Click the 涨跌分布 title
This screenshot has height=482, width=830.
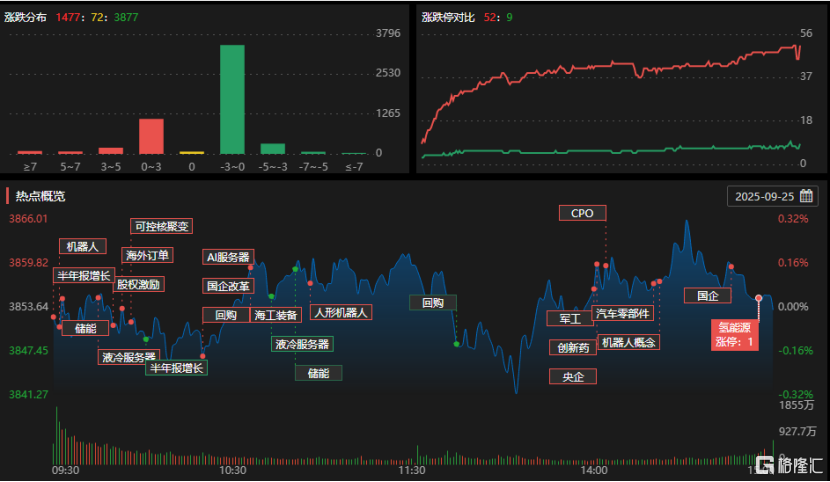[25, 17]
